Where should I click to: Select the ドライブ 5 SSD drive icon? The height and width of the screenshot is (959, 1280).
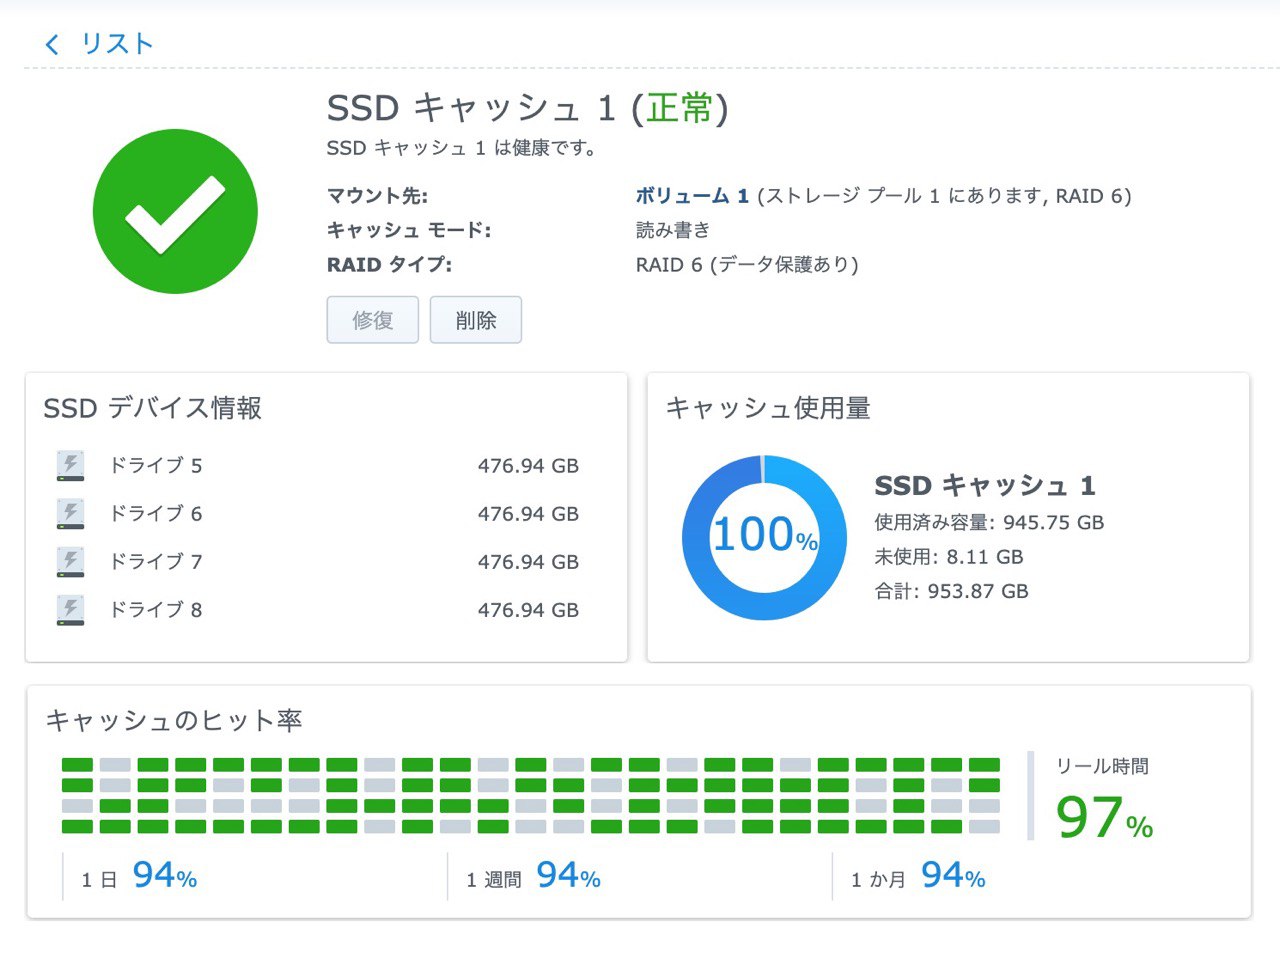tap(70, 466)
